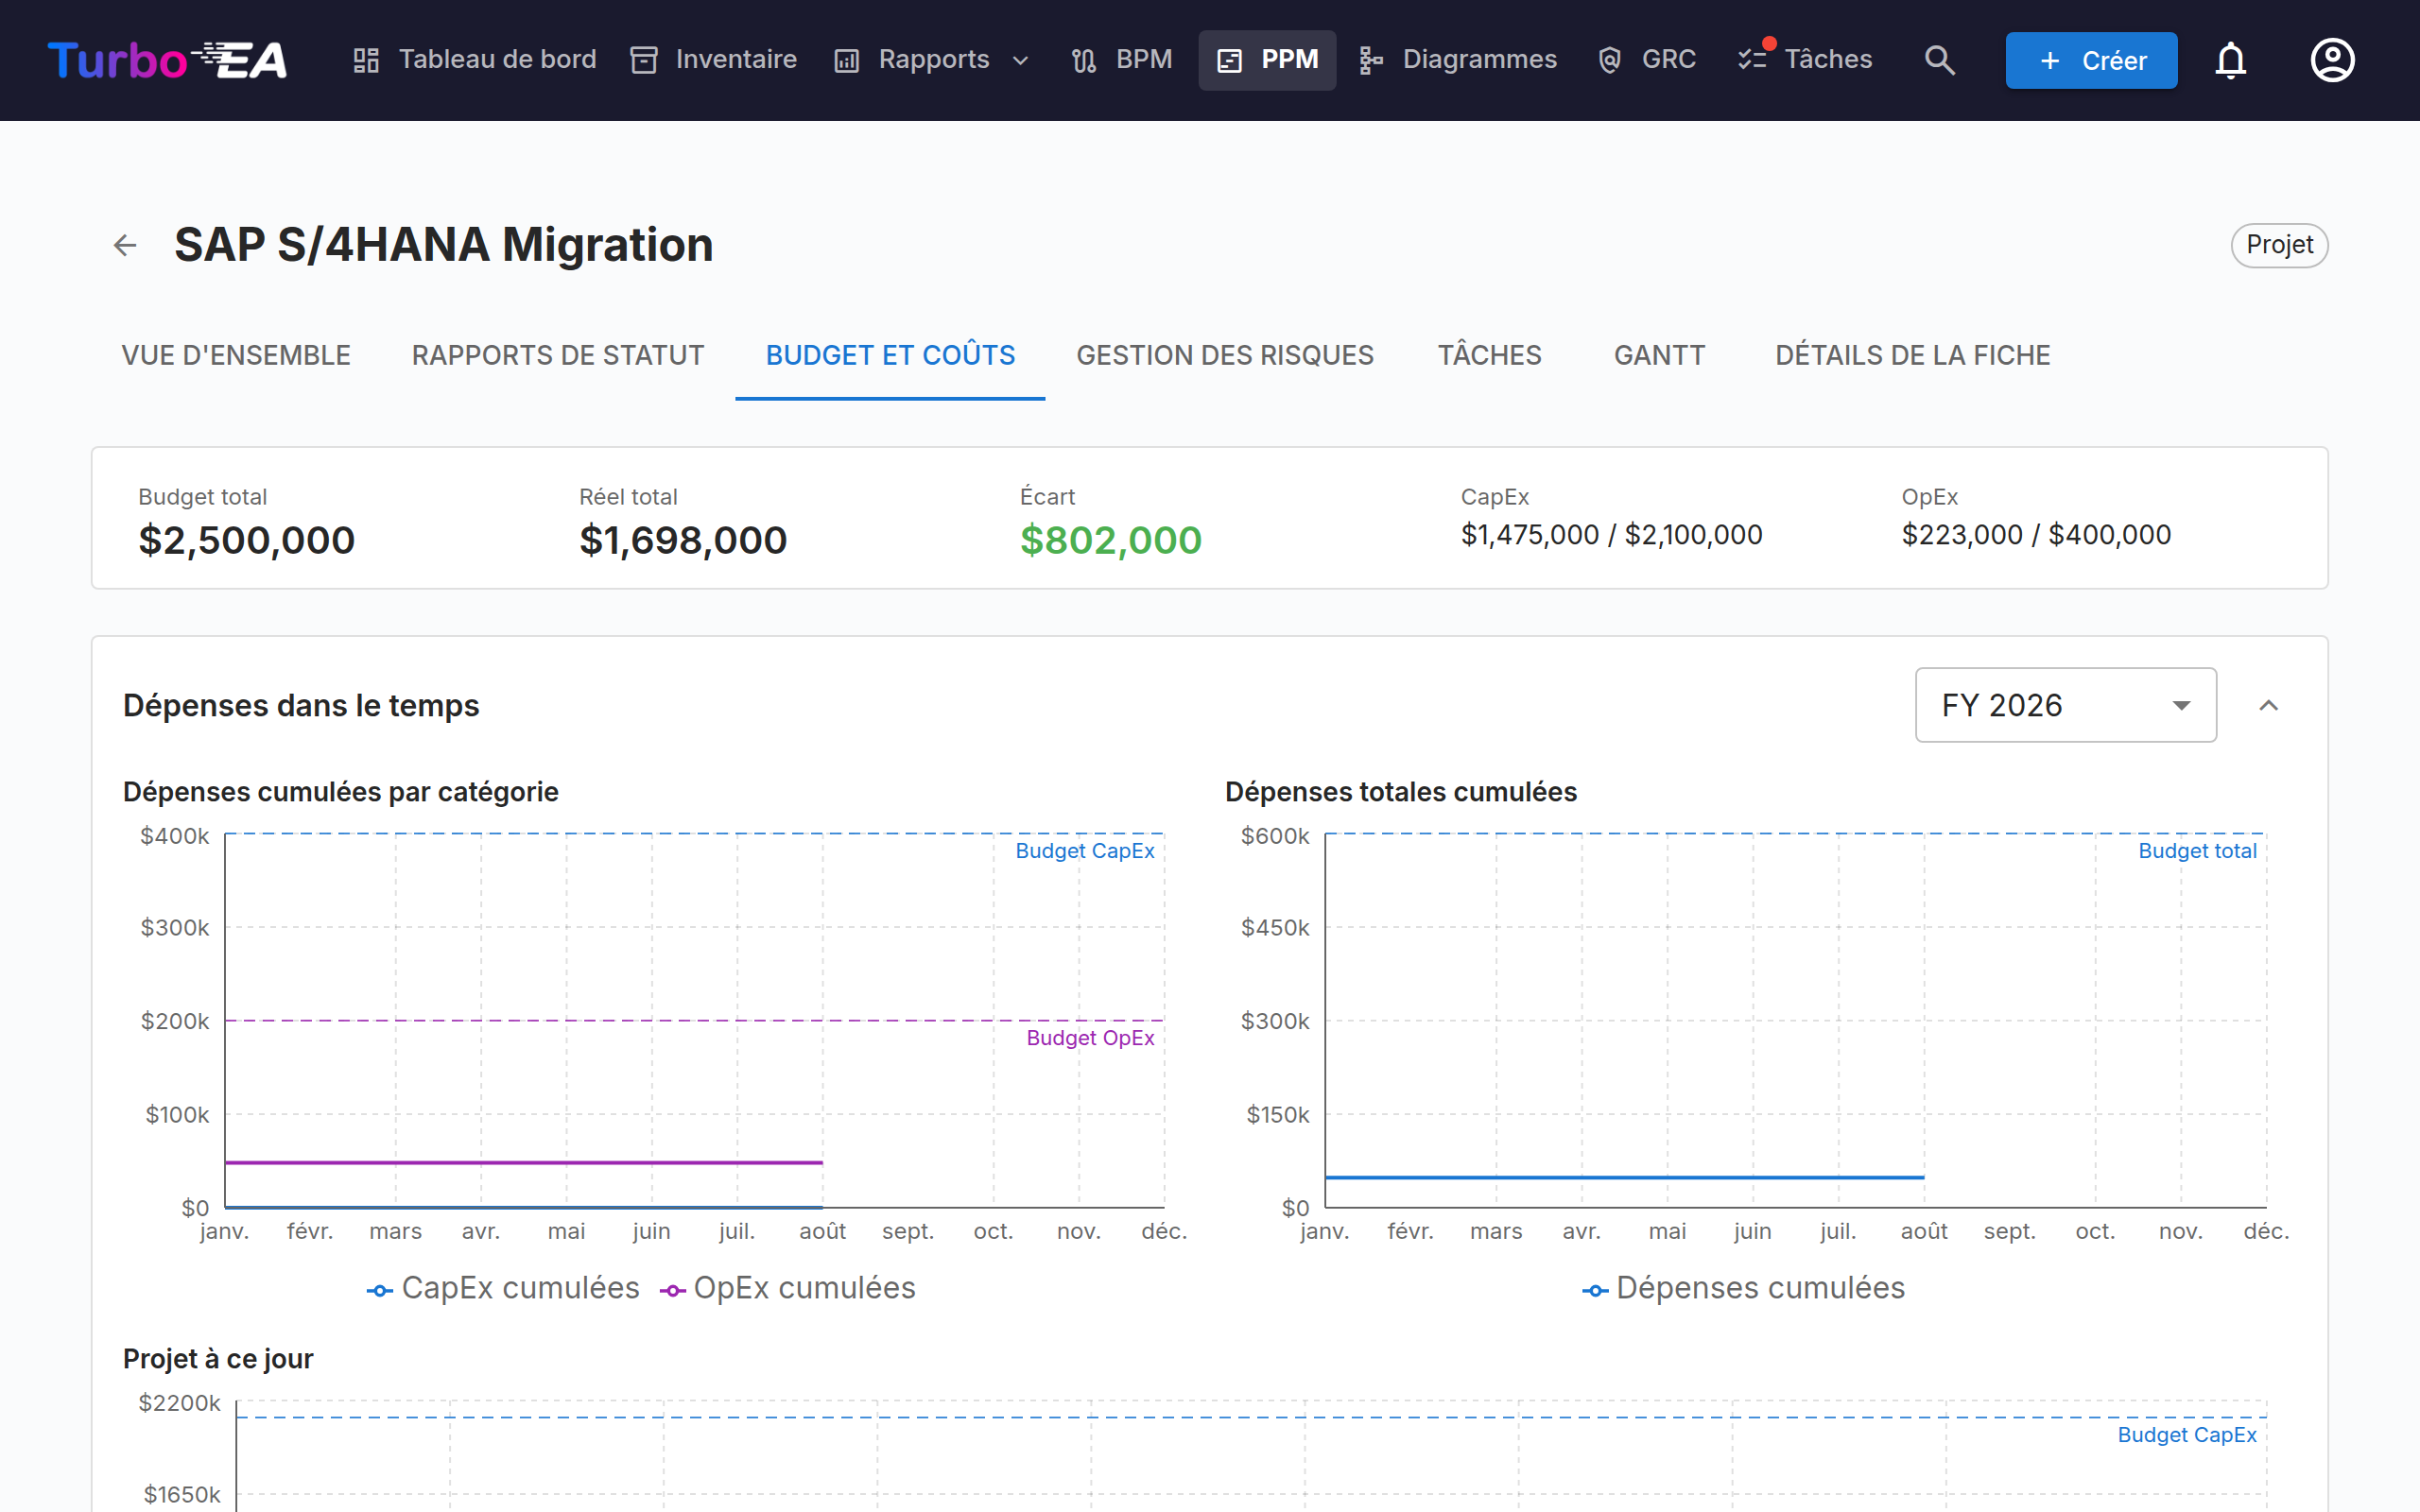The width and height of the screenshot is (2420, 1512).
Task: Open Diagrammes section
Action: tap(1458, 60)
